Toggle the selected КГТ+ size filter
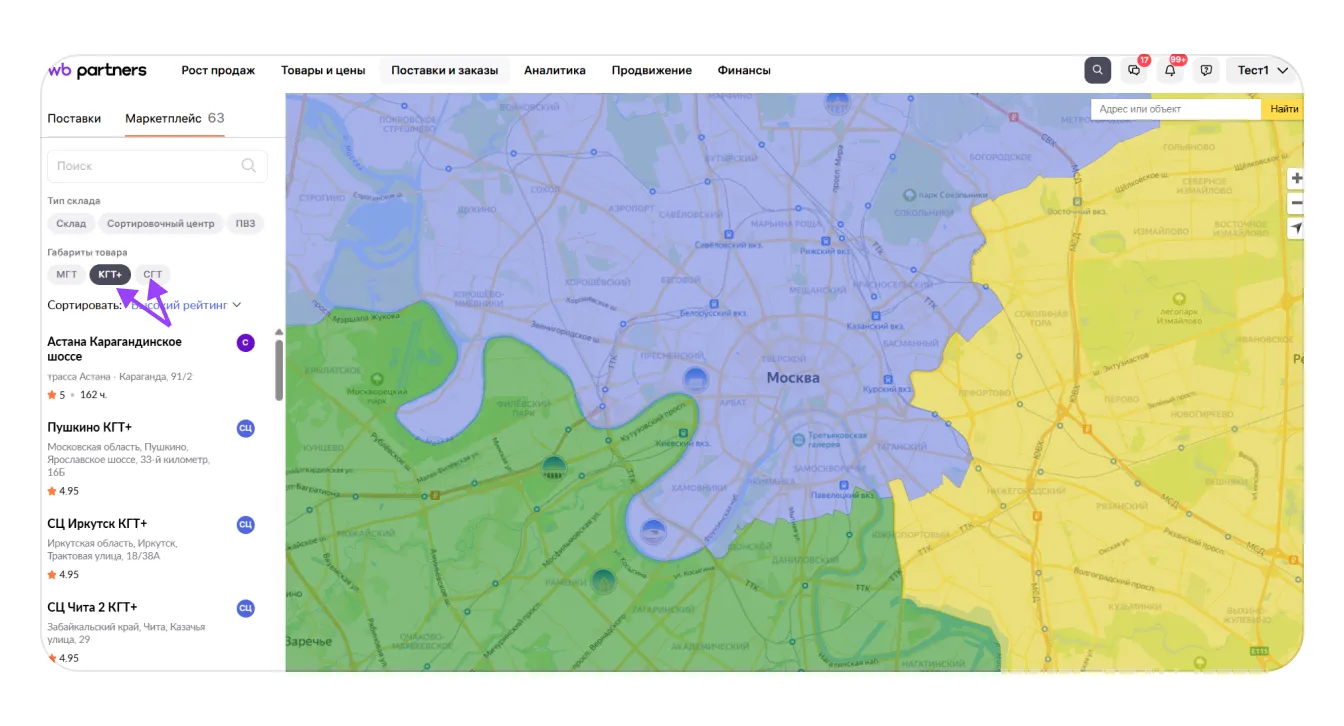The image size is (1344, 726). click(x=110, y=275)
